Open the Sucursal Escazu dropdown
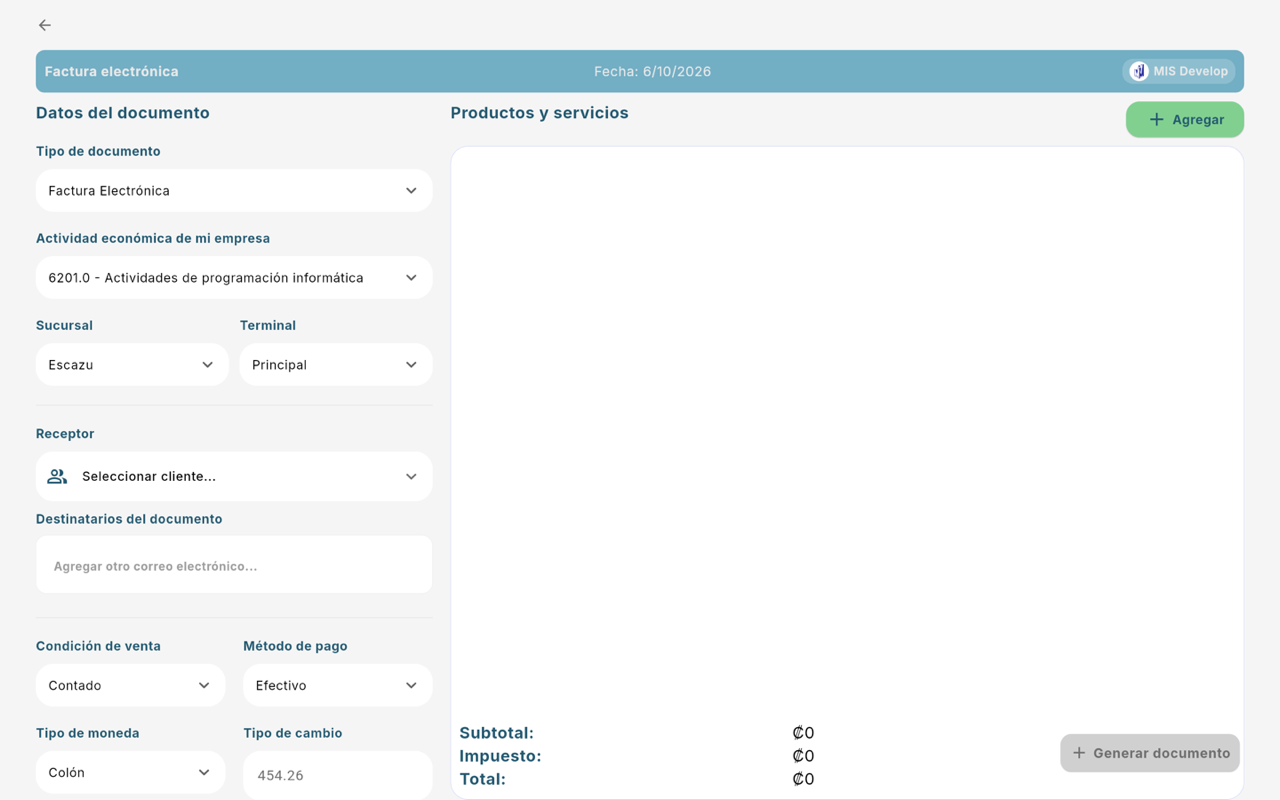 (x=132, y=364)
